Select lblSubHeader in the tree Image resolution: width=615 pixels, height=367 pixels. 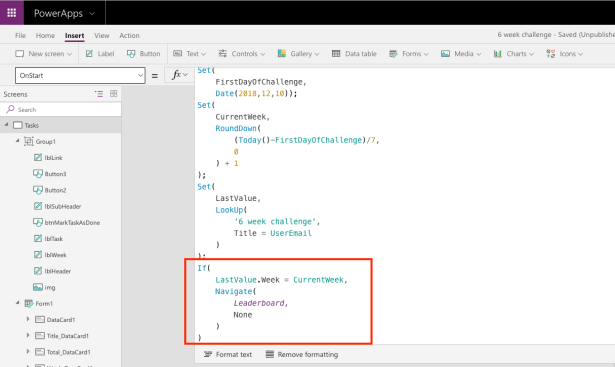click(63, 206)
